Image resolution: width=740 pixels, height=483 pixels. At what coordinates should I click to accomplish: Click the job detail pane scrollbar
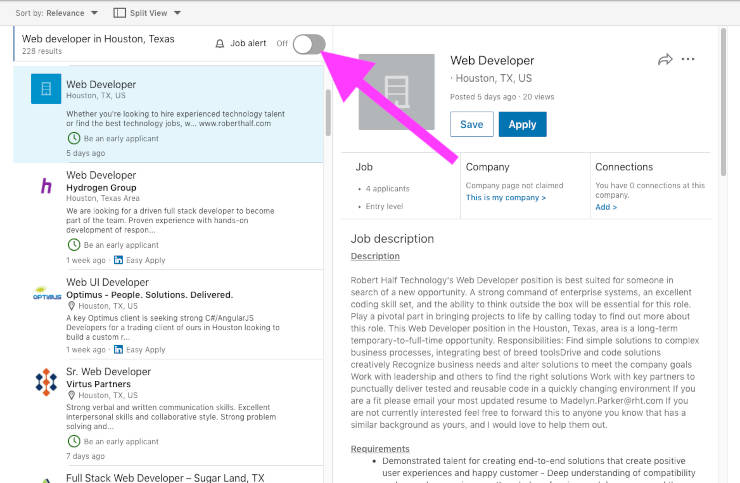pyautogui.click(x=723, y=102)
